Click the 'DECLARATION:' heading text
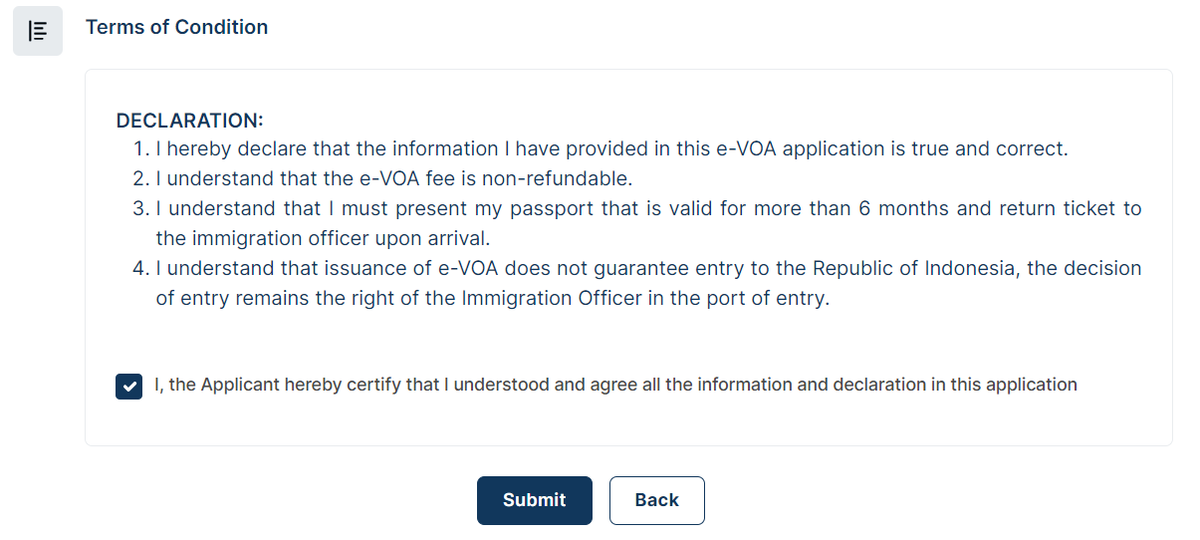The height and width of the screenshot is (540, 1200). 190,121
